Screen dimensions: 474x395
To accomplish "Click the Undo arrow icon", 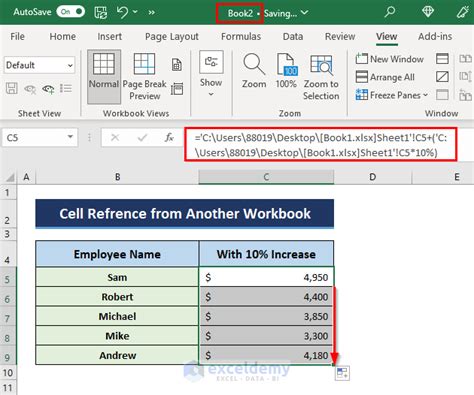I will pyautogui.click(x=122, y=12).
